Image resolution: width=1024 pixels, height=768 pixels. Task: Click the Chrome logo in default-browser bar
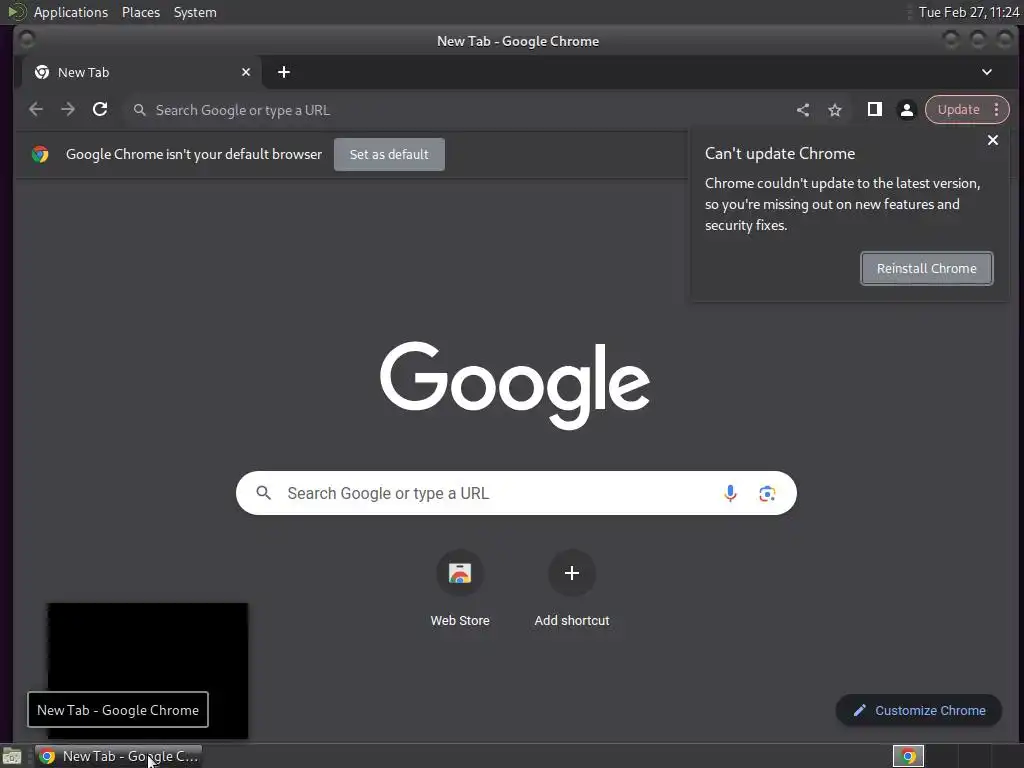(40, 154)
